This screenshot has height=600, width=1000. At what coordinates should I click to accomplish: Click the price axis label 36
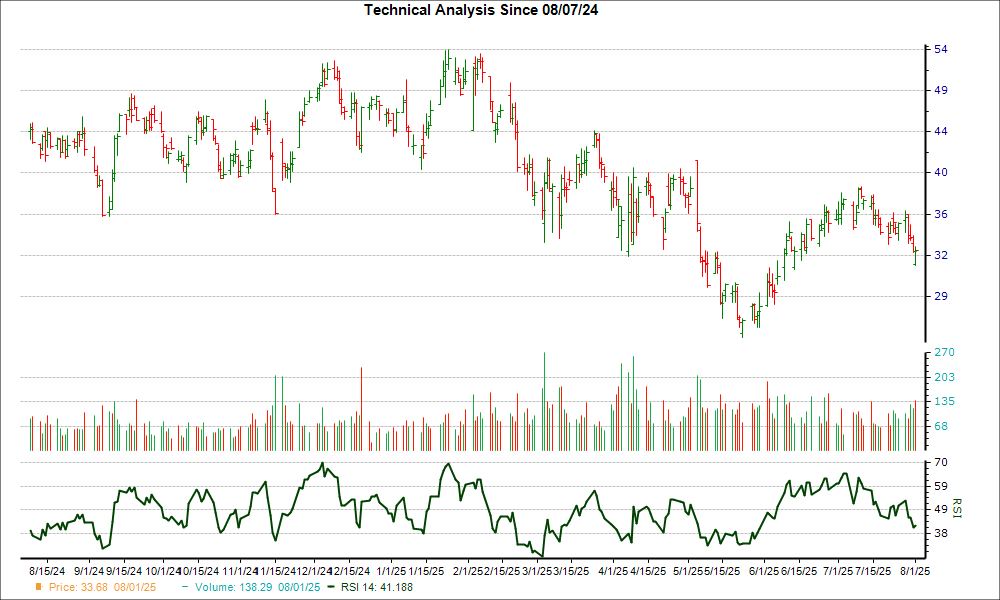pyautogui.click(x=941, y=214)
